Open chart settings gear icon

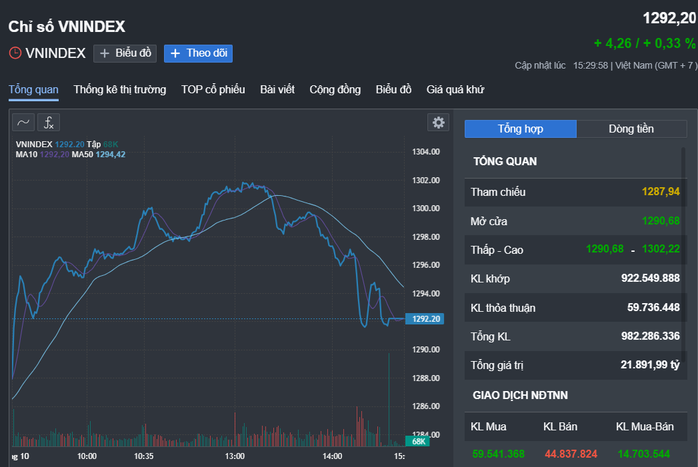coord(438,122)
